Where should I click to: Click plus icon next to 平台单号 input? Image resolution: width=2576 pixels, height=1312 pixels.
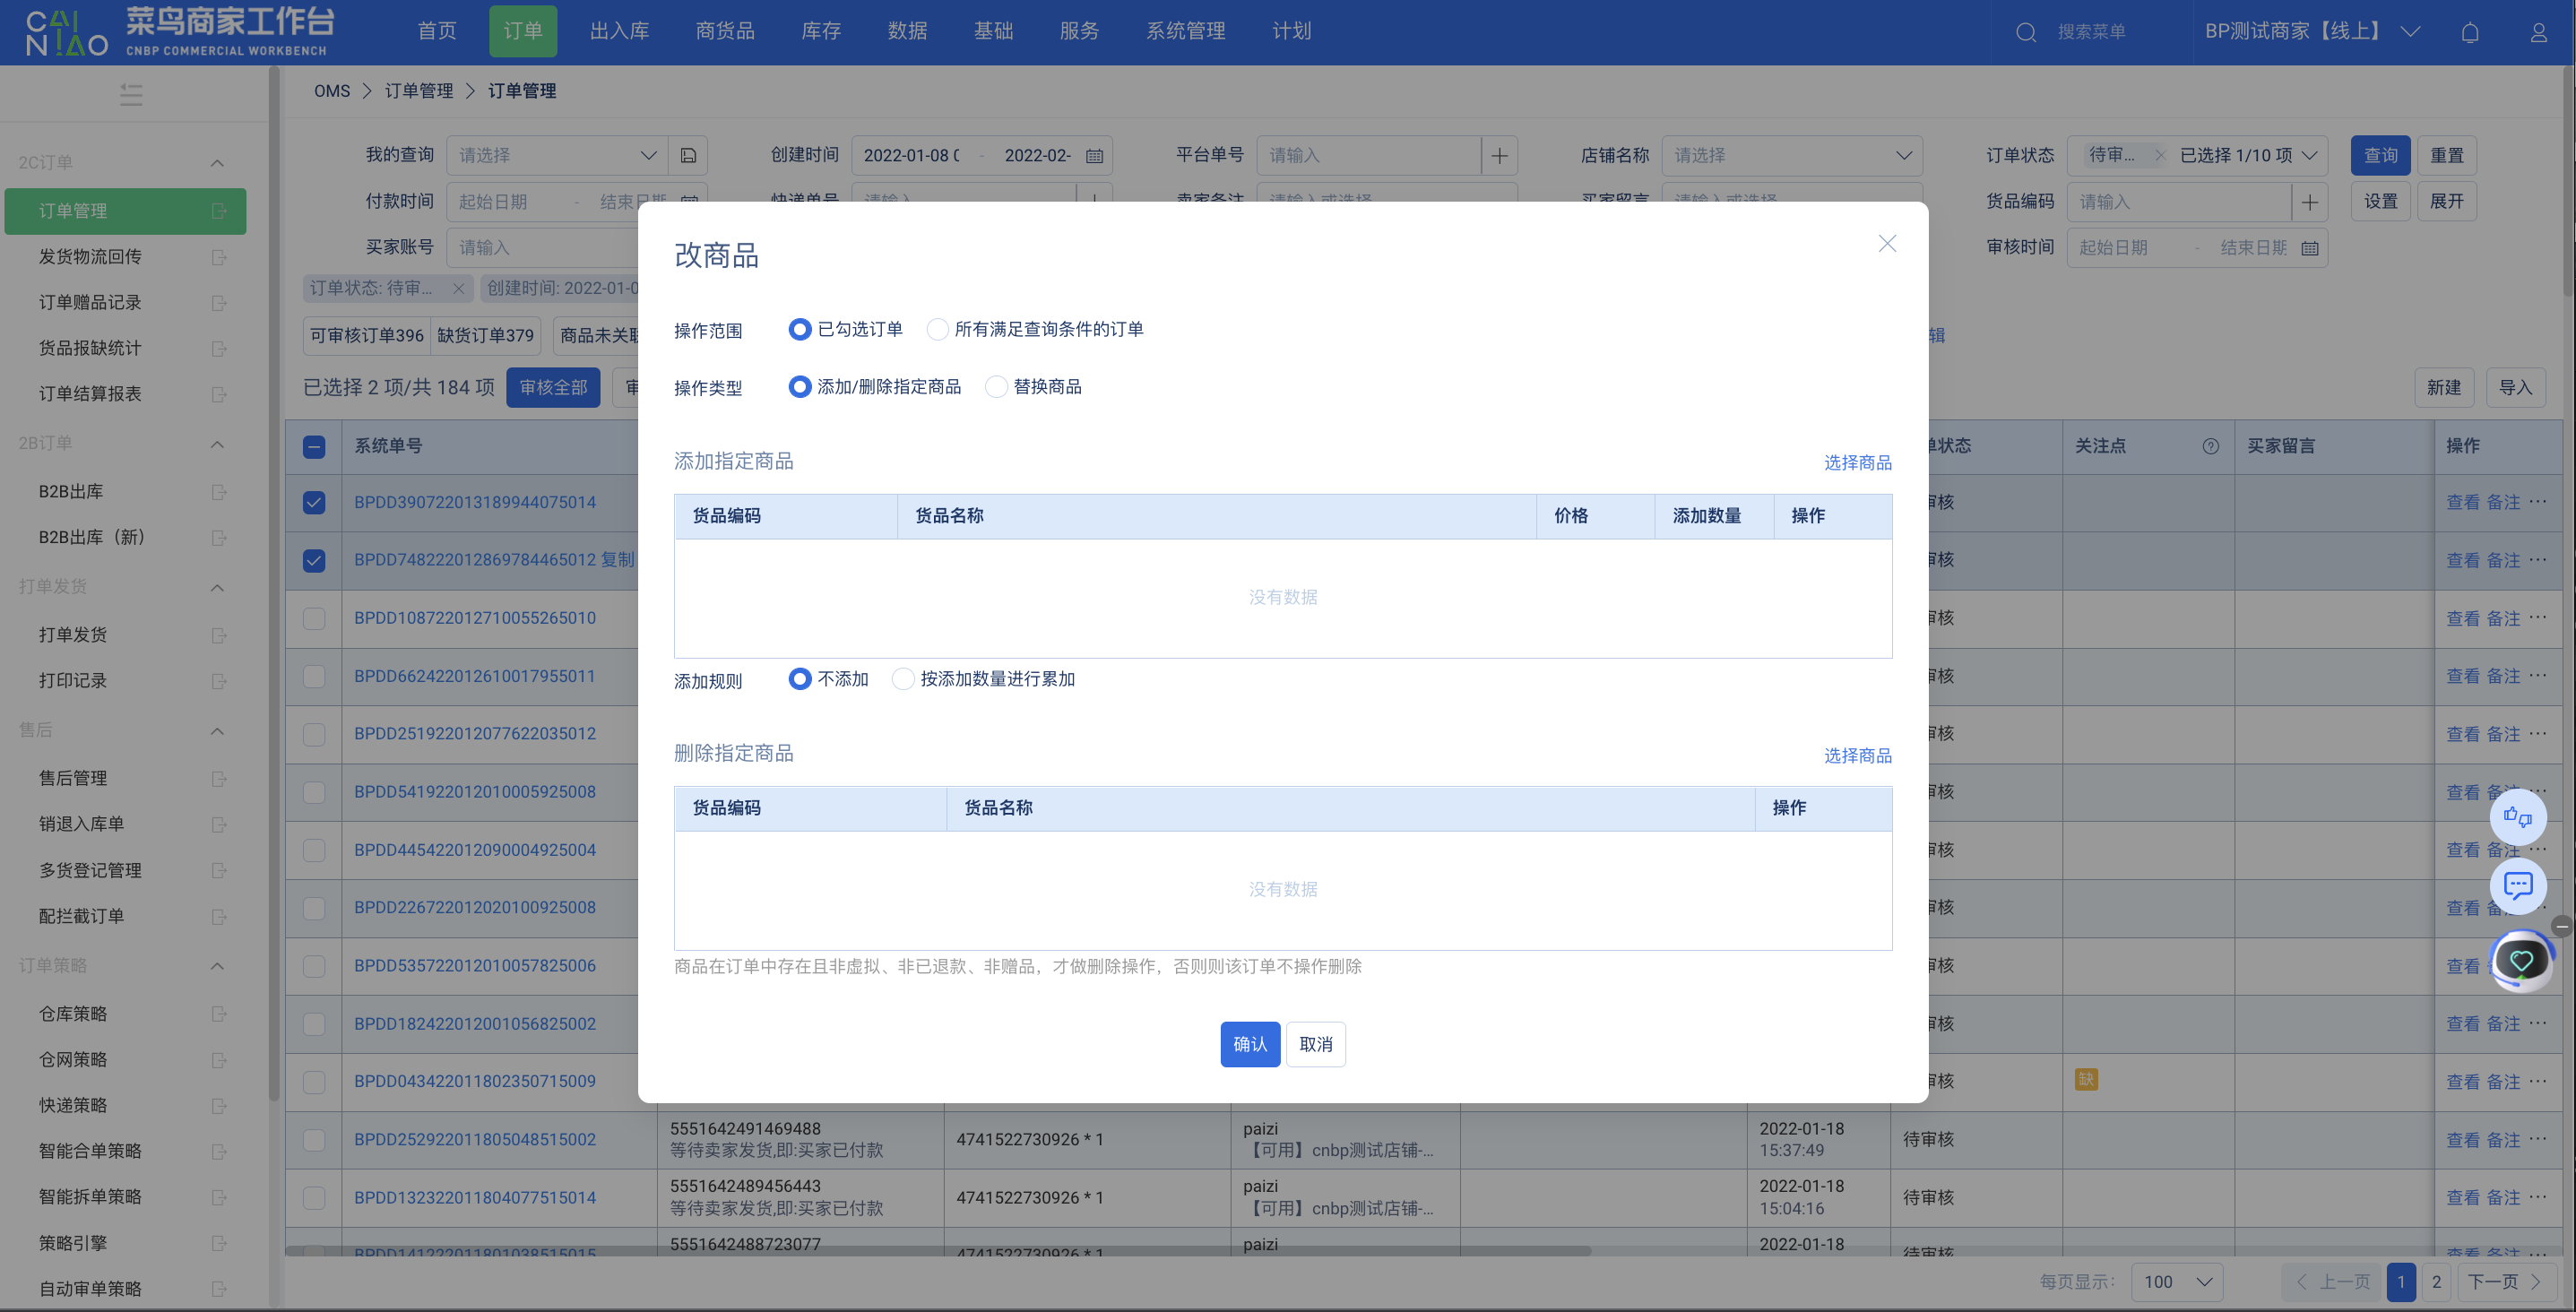coord(1499,155)
